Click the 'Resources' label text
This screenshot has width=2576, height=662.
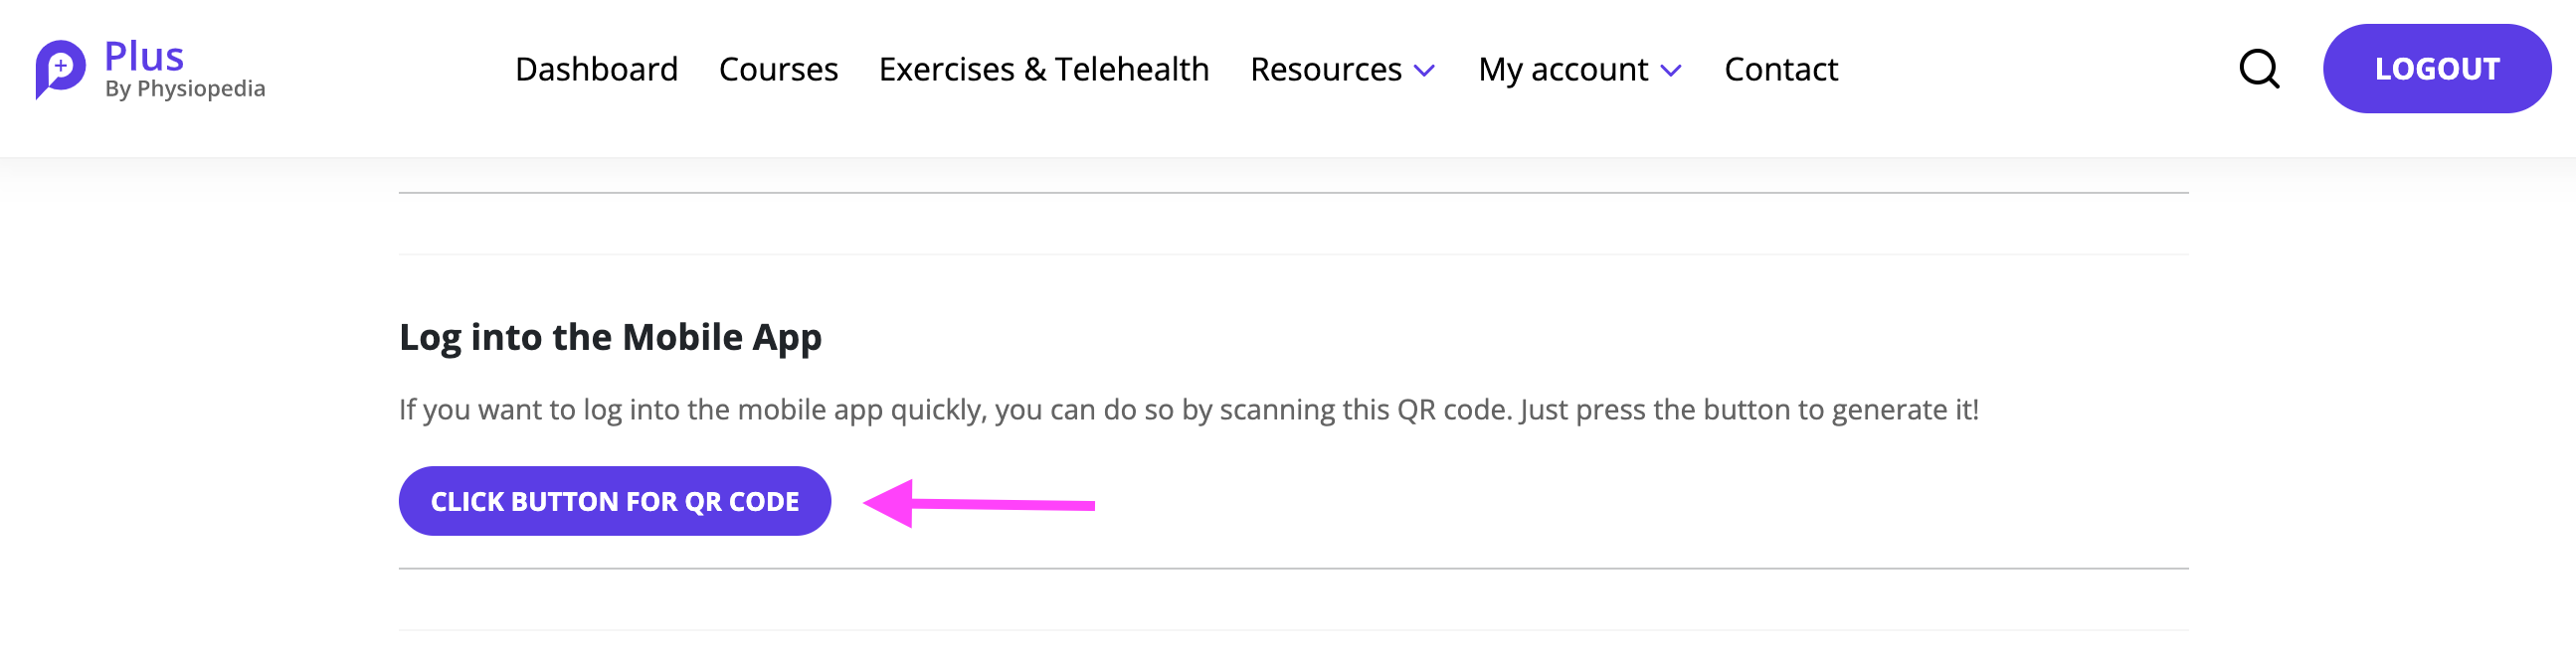(1326, 69)
